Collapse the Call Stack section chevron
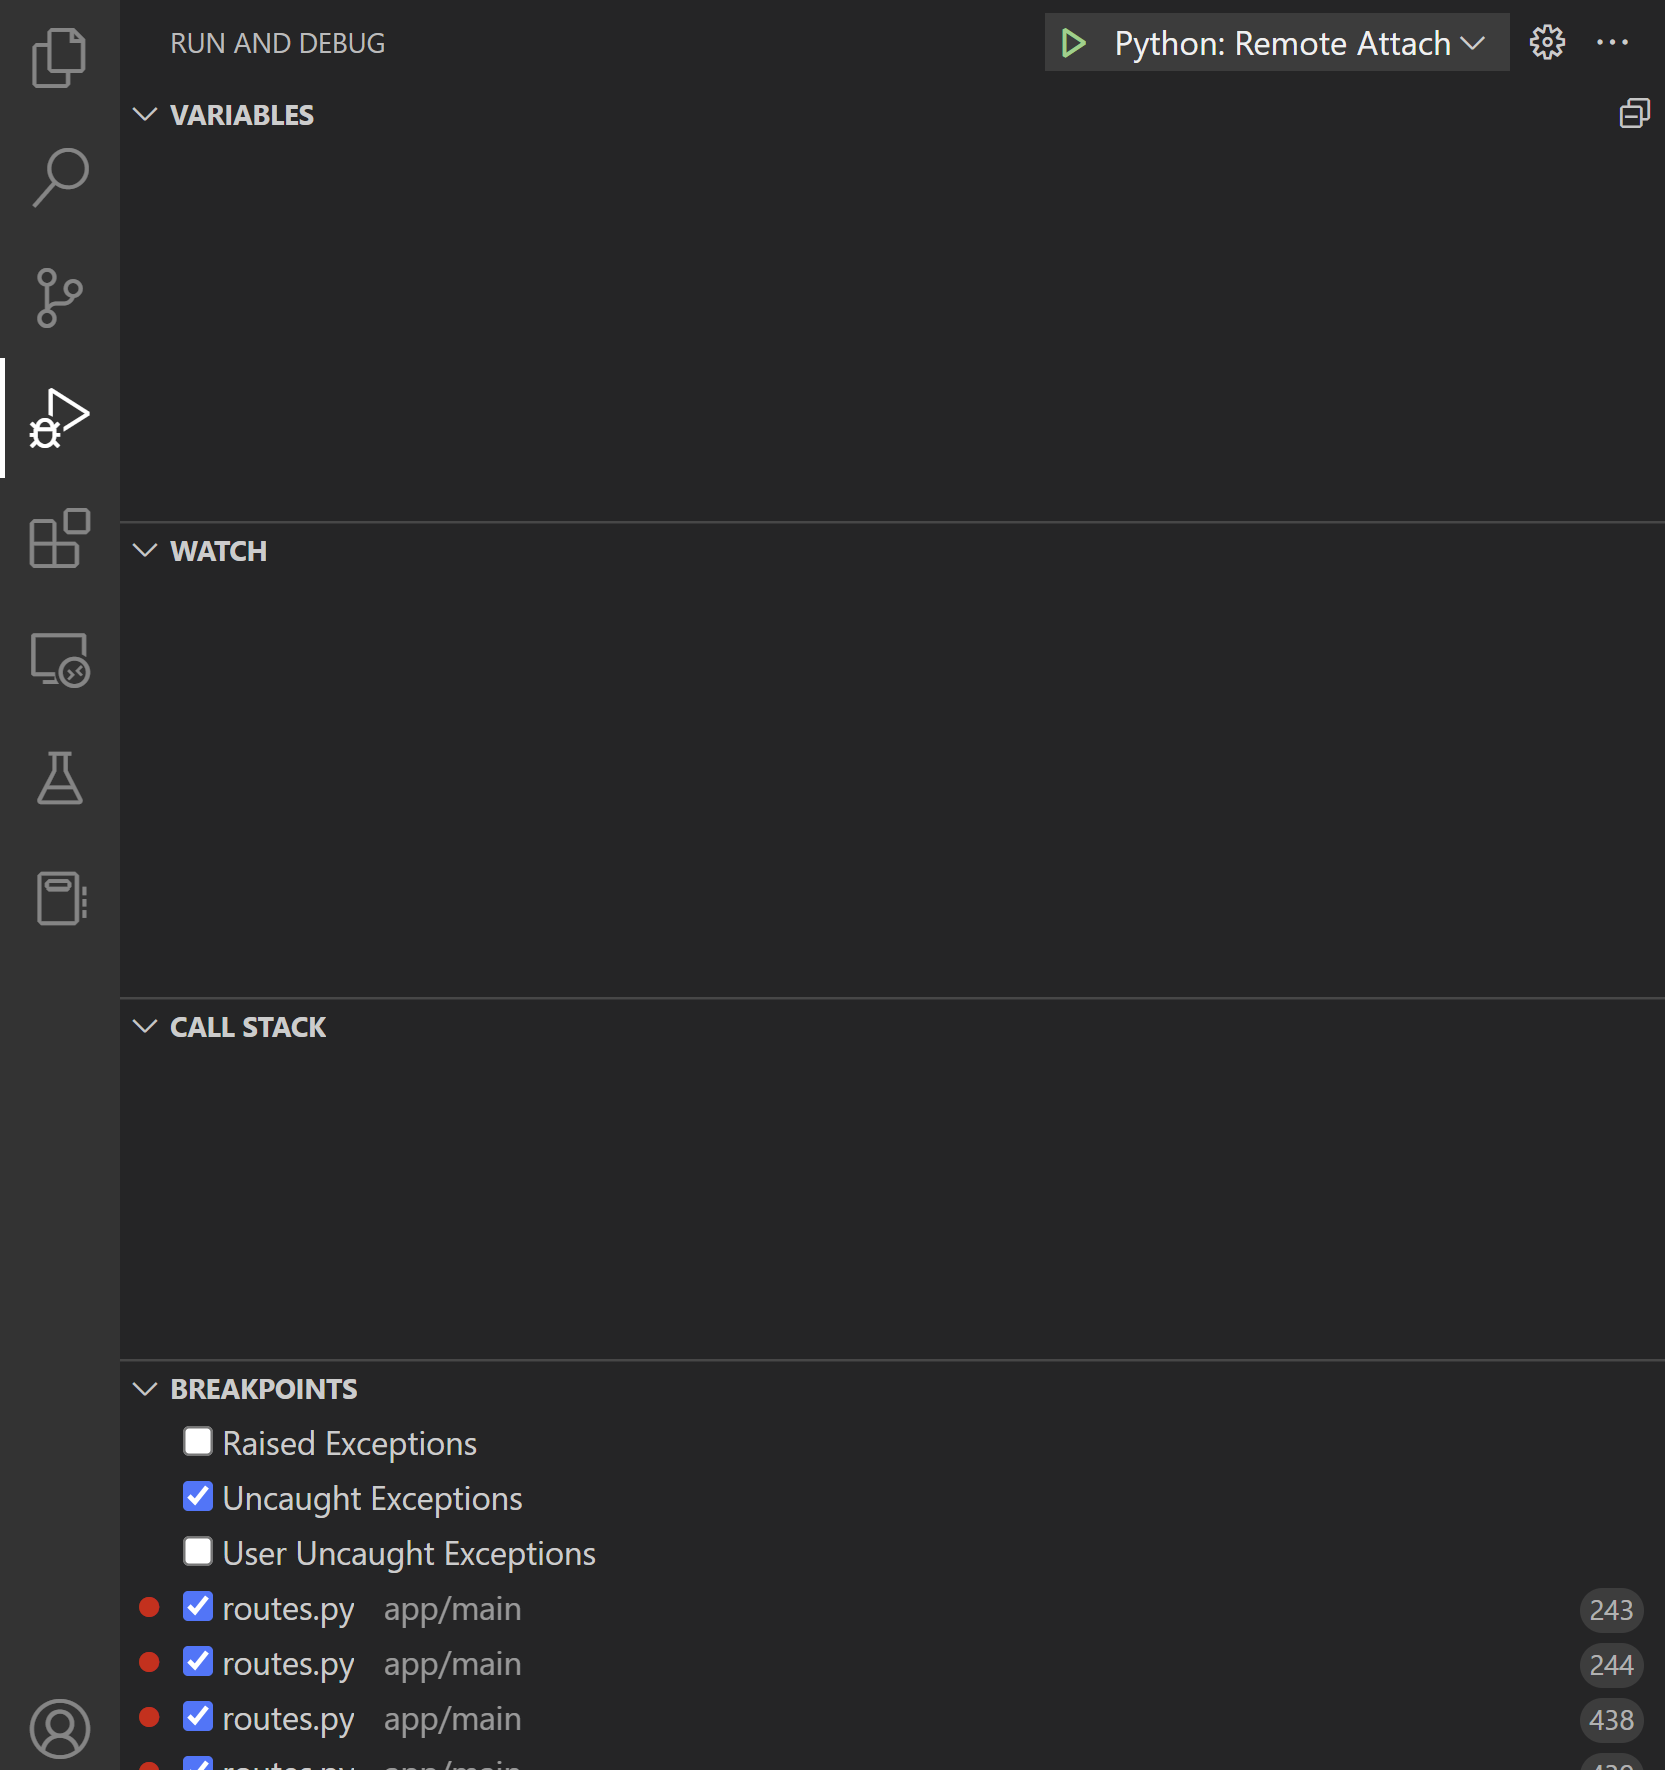1665x1770 pixels. (x=145, y=1026)
